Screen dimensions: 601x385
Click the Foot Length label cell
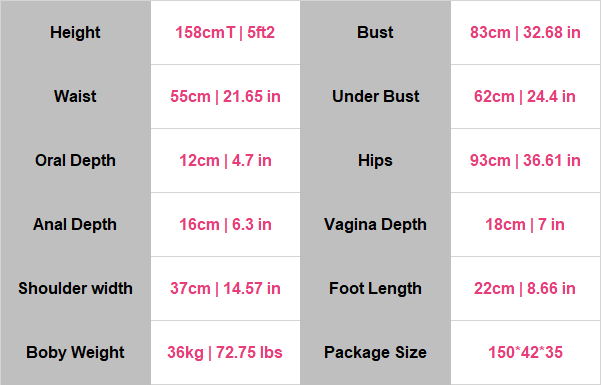point(375,288)
